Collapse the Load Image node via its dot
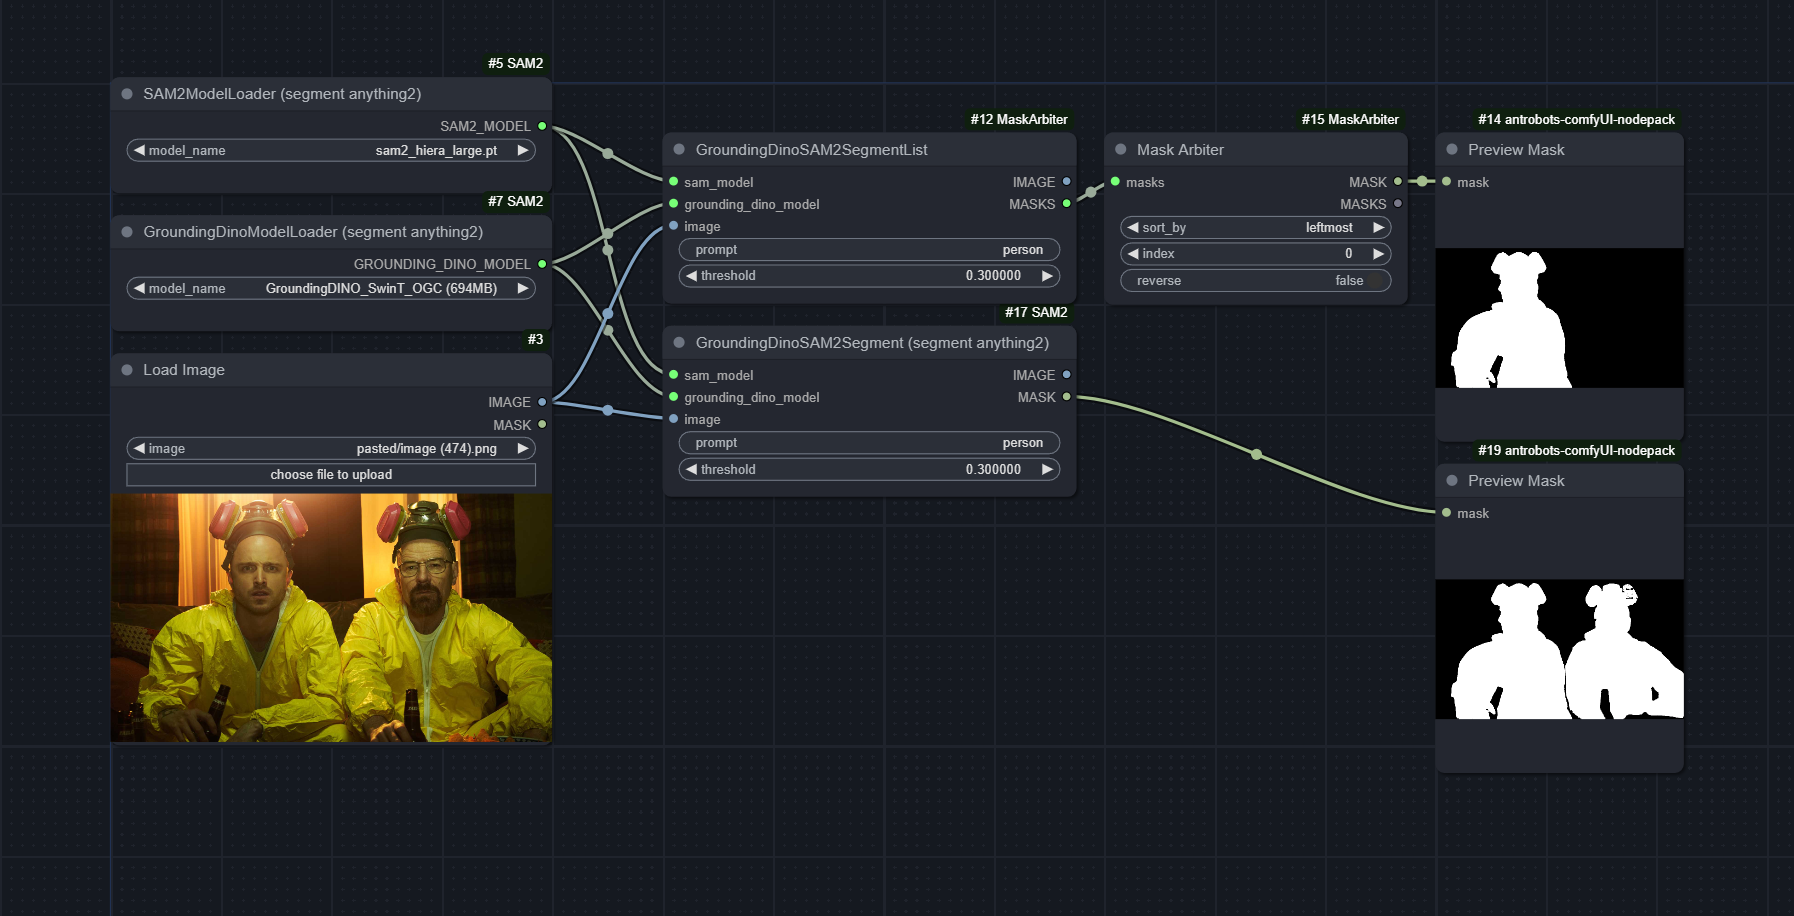Image resolution: width=1794 pixels, height=916 pixels. click(127, 370)
